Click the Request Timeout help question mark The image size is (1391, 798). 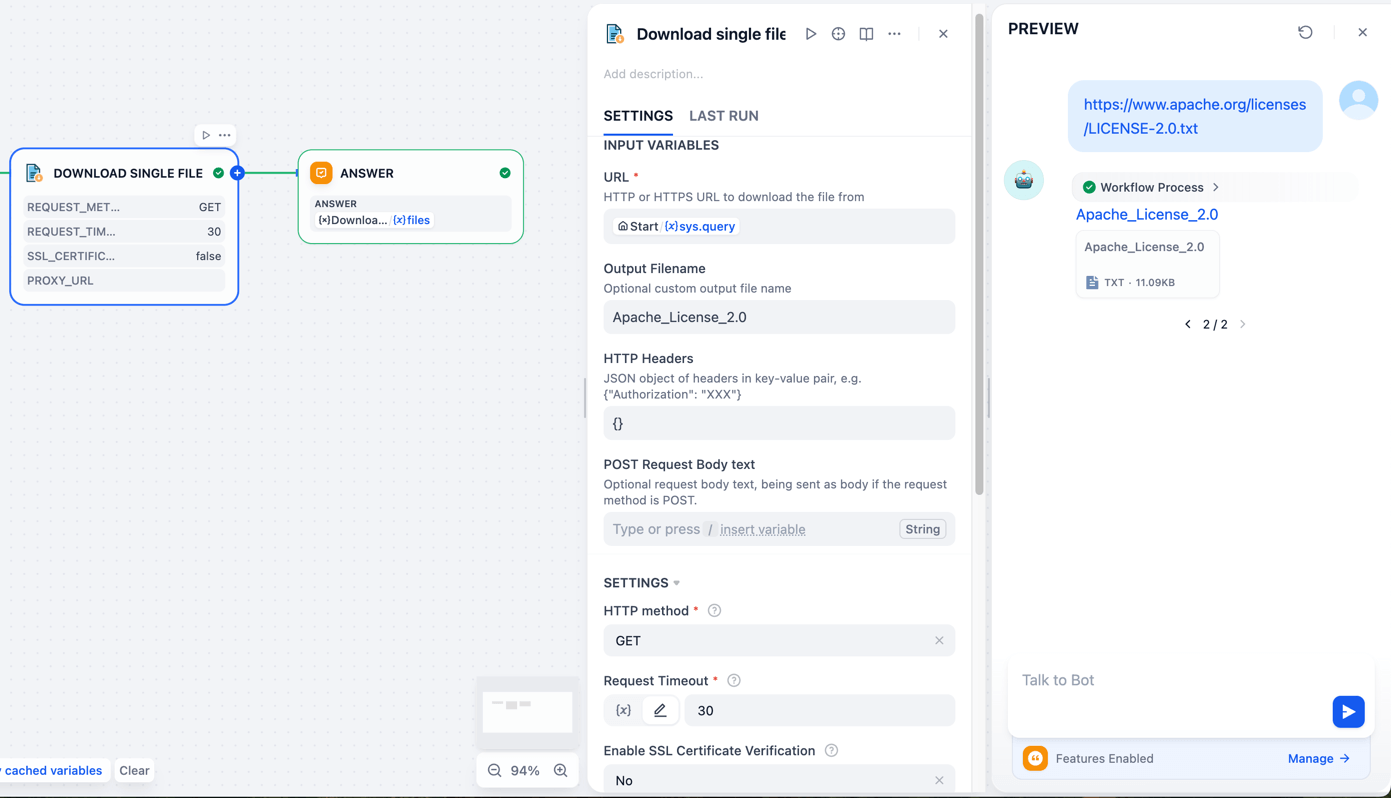pos(734,681)
